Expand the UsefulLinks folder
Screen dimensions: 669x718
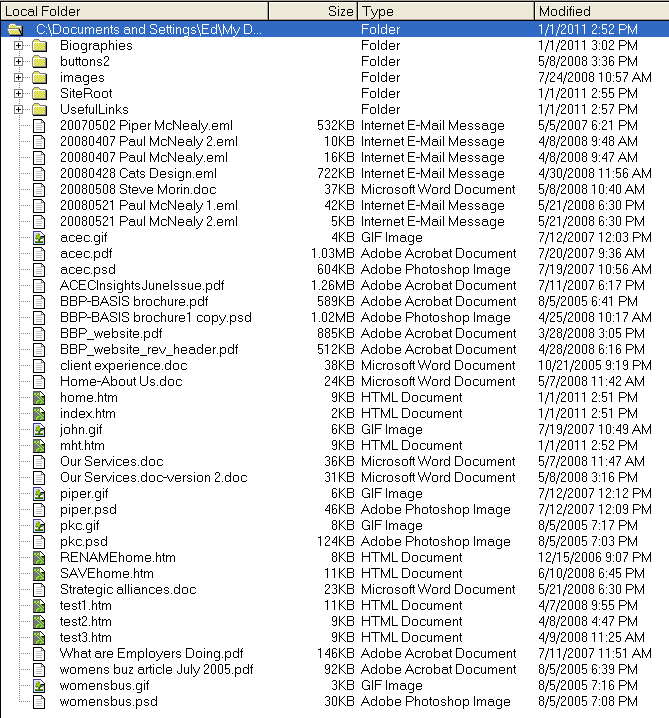tap(18, 110)
